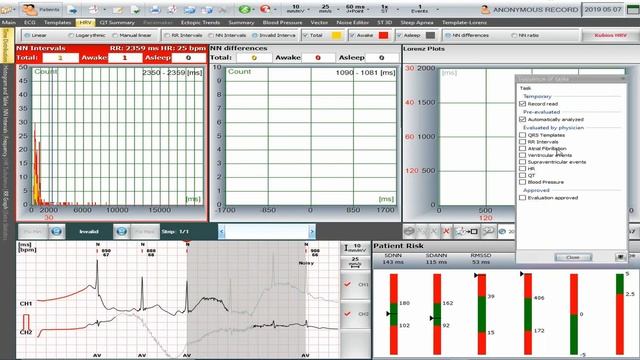The height and width of the screenshot is (360, 640).
Task: Check Evaluation approved checkbox
Action: coord(522,198)
